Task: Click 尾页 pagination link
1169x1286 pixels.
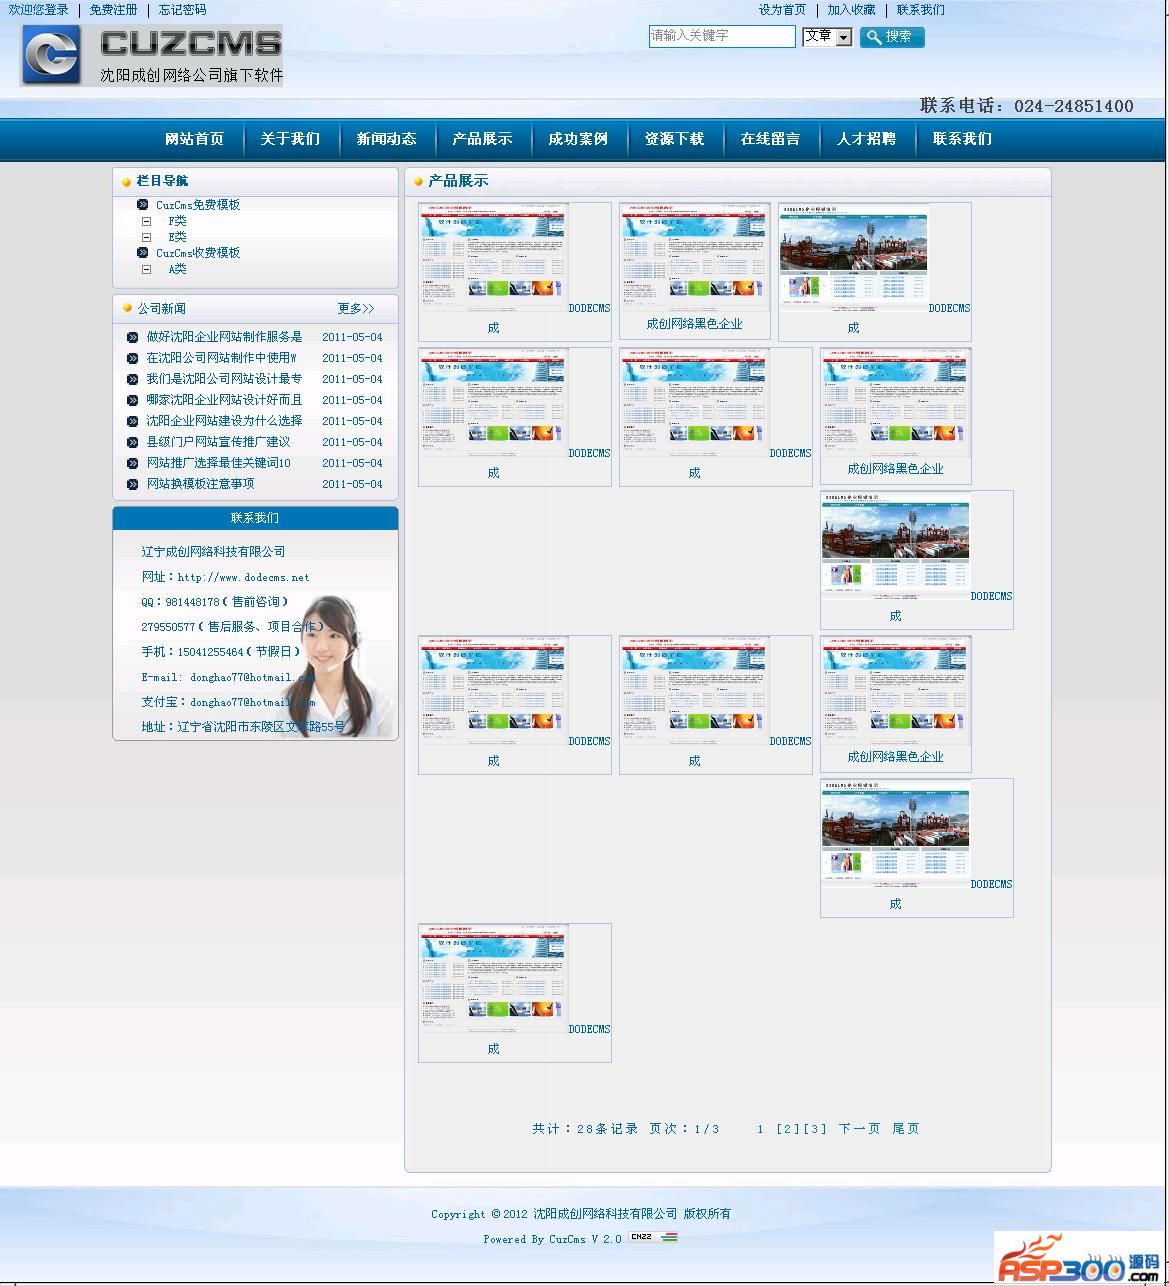Action: click(x=906, y=1129)
